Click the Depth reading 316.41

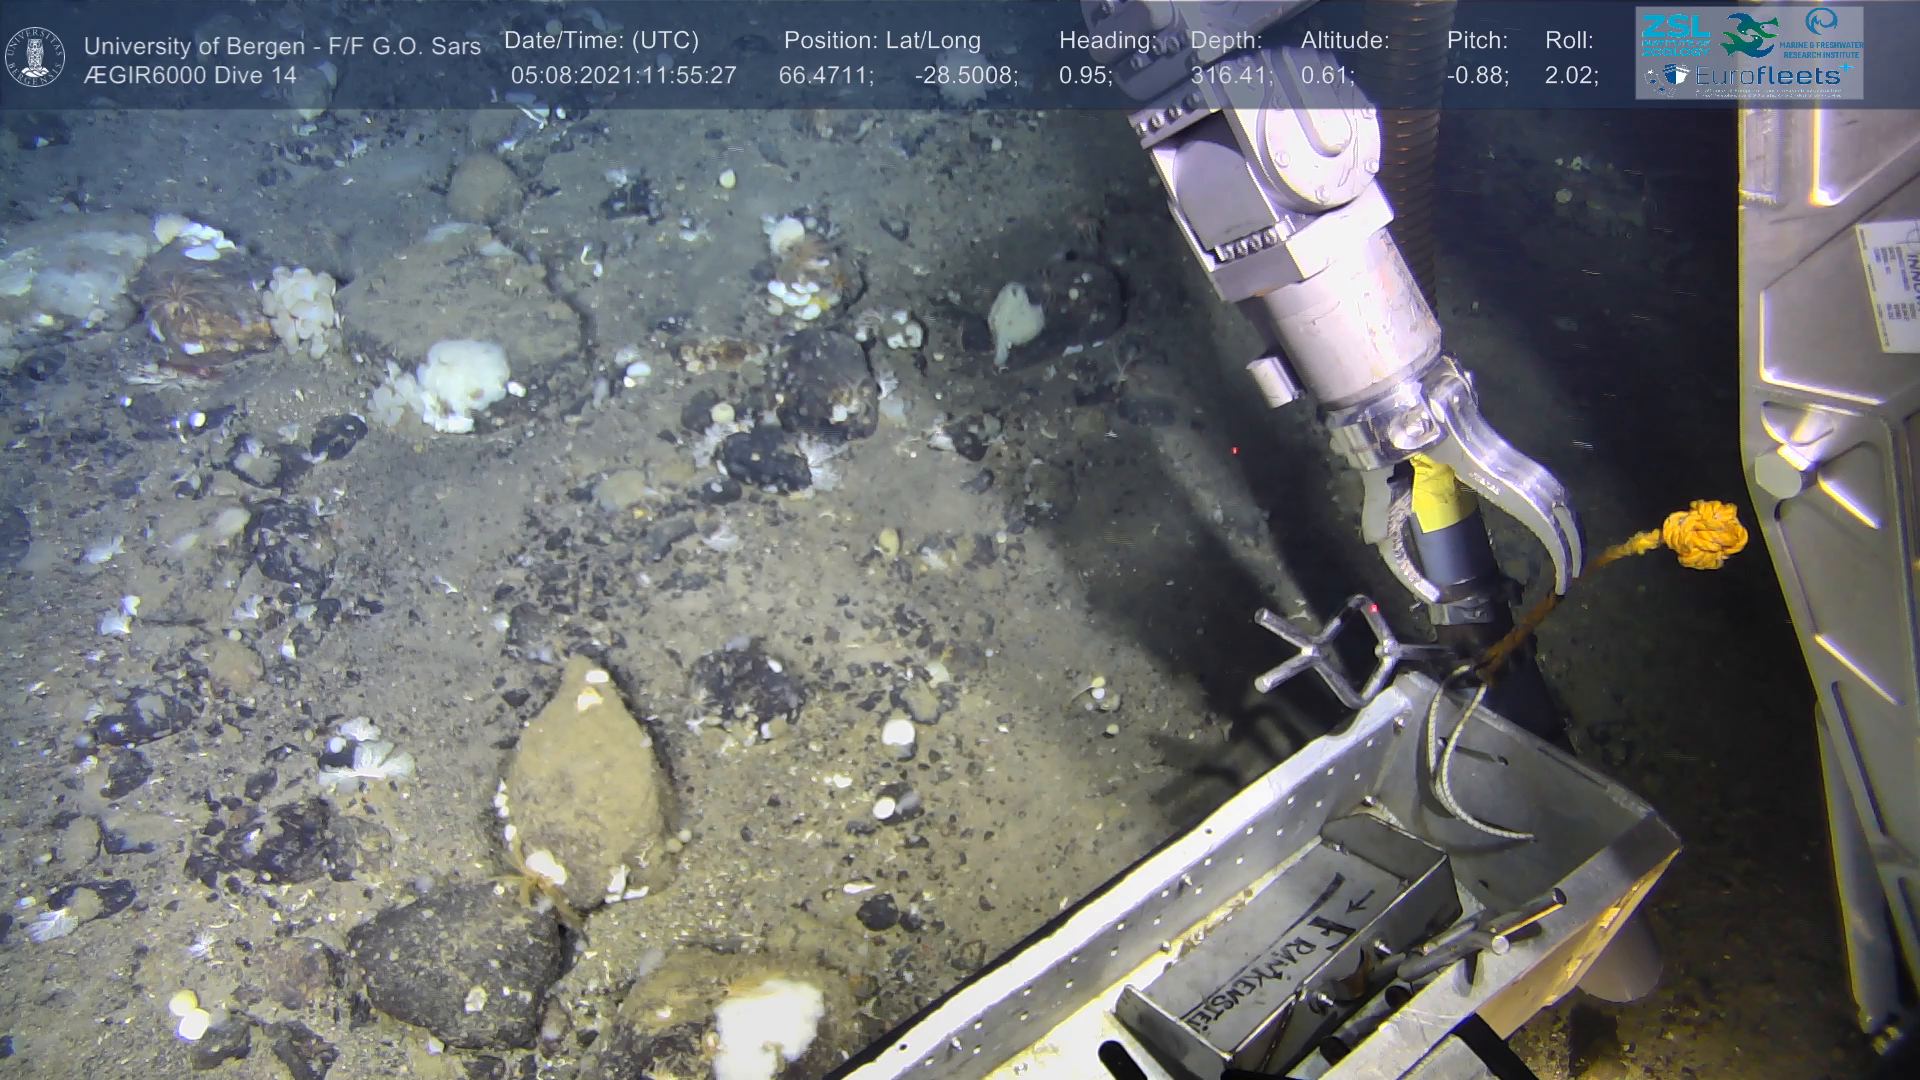[x=1231, y=76]
